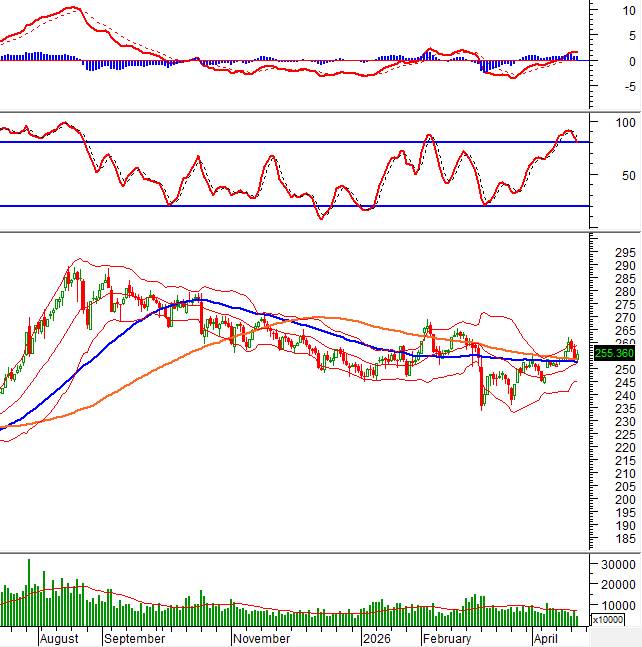
Task: Click the MACD peak in top panel
Action: tap(70, 8)
